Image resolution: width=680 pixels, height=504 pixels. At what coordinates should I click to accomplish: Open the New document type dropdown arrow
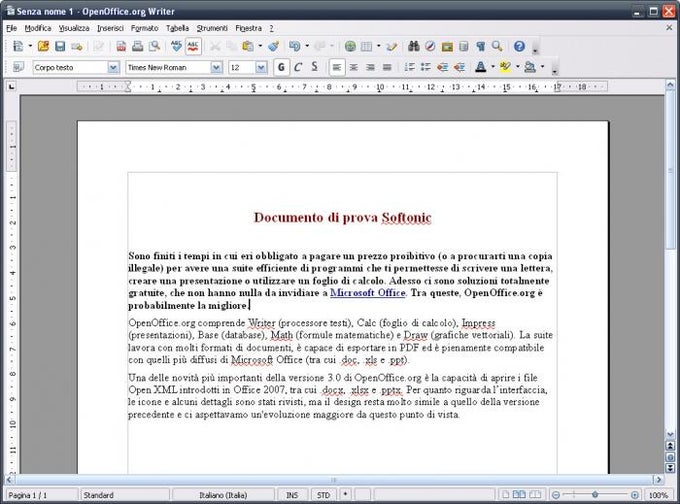pyautogui.click(x=30, y=46)
